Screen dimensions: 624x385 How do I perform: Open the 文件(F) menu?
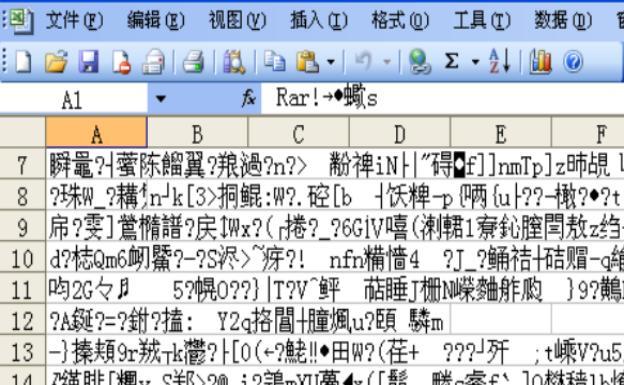[74, 20]
